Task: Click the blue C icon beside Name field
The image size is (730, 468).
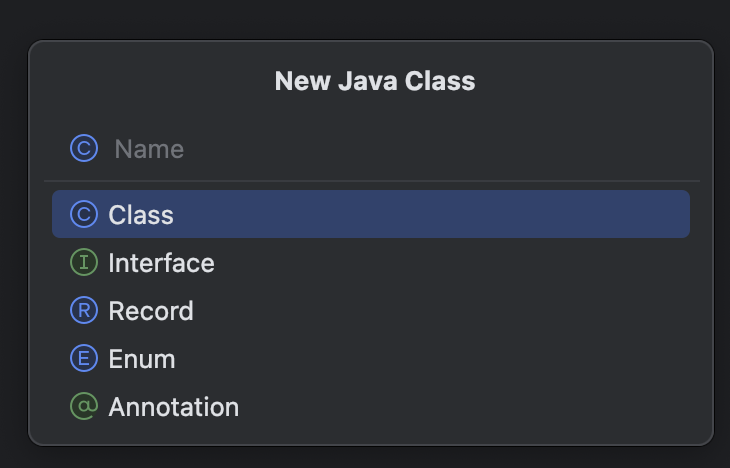Action: click(84, 149)
